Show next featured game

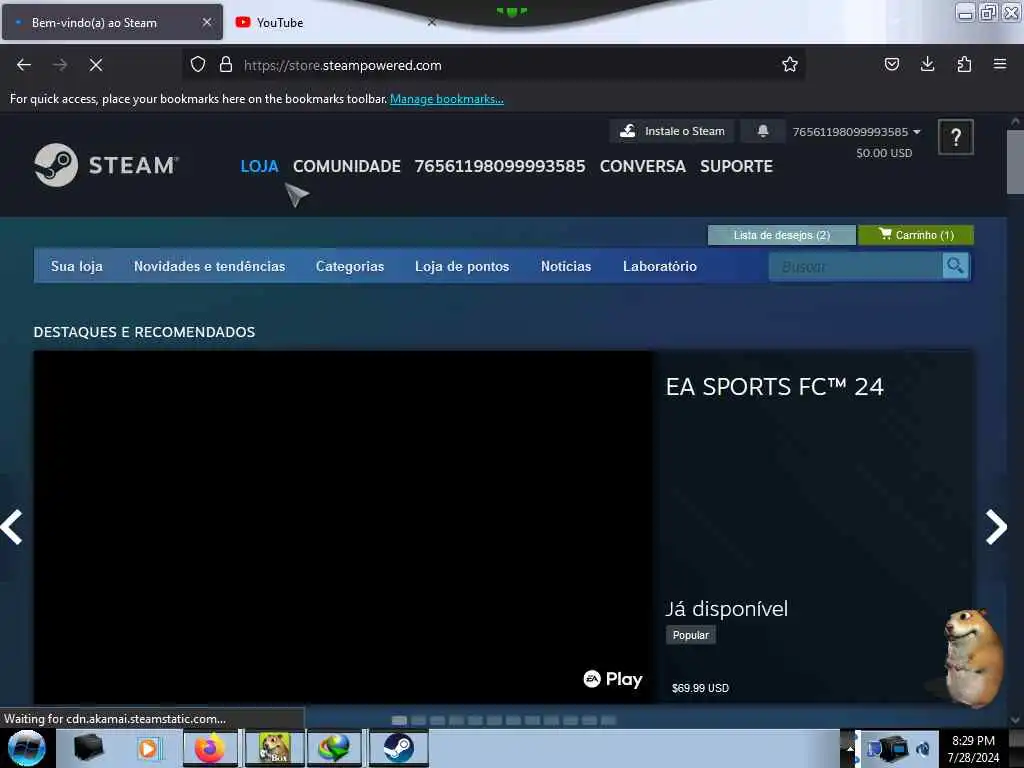996,527
